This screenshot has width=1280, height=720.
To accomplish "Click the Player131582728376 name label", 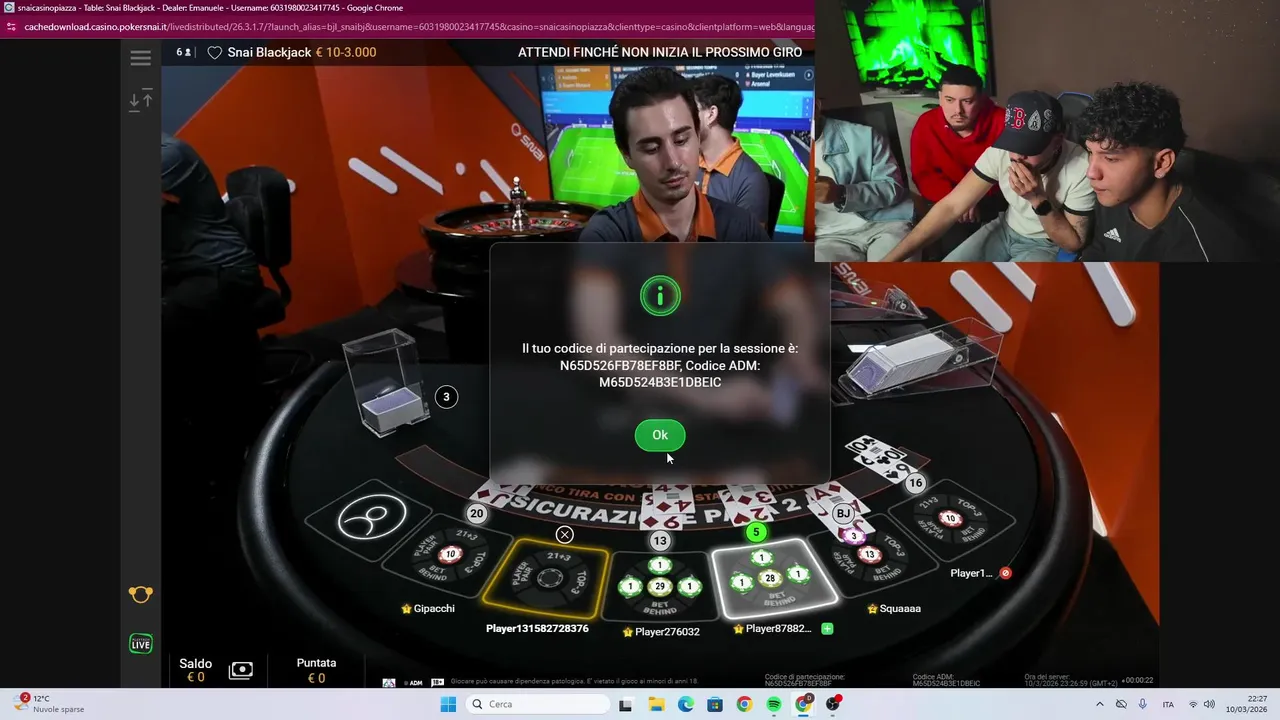I will click(x=537, y=628).
